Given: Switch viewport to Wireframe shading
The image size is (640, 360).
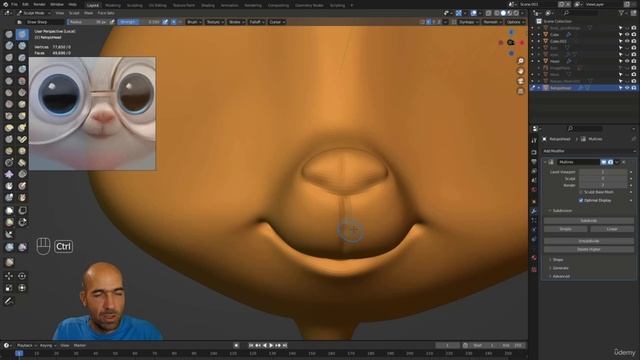Looking at the screenshot, I should click(x=497, y=13).
